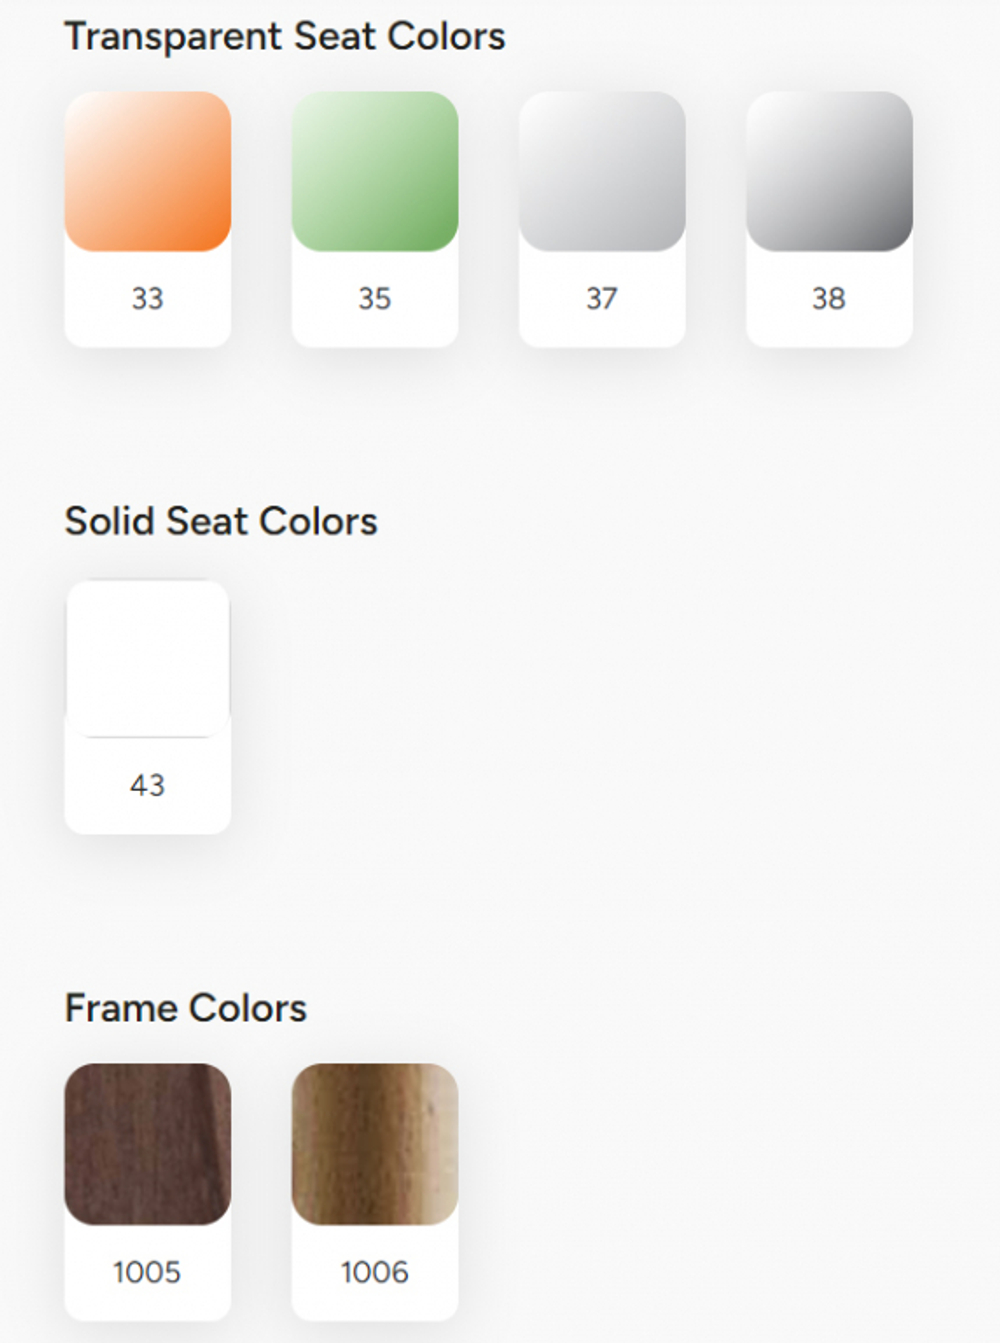The width and height of the screenshot is (1000, 1343).
Task: Click the number 43 label
Action: pos(148,785)
